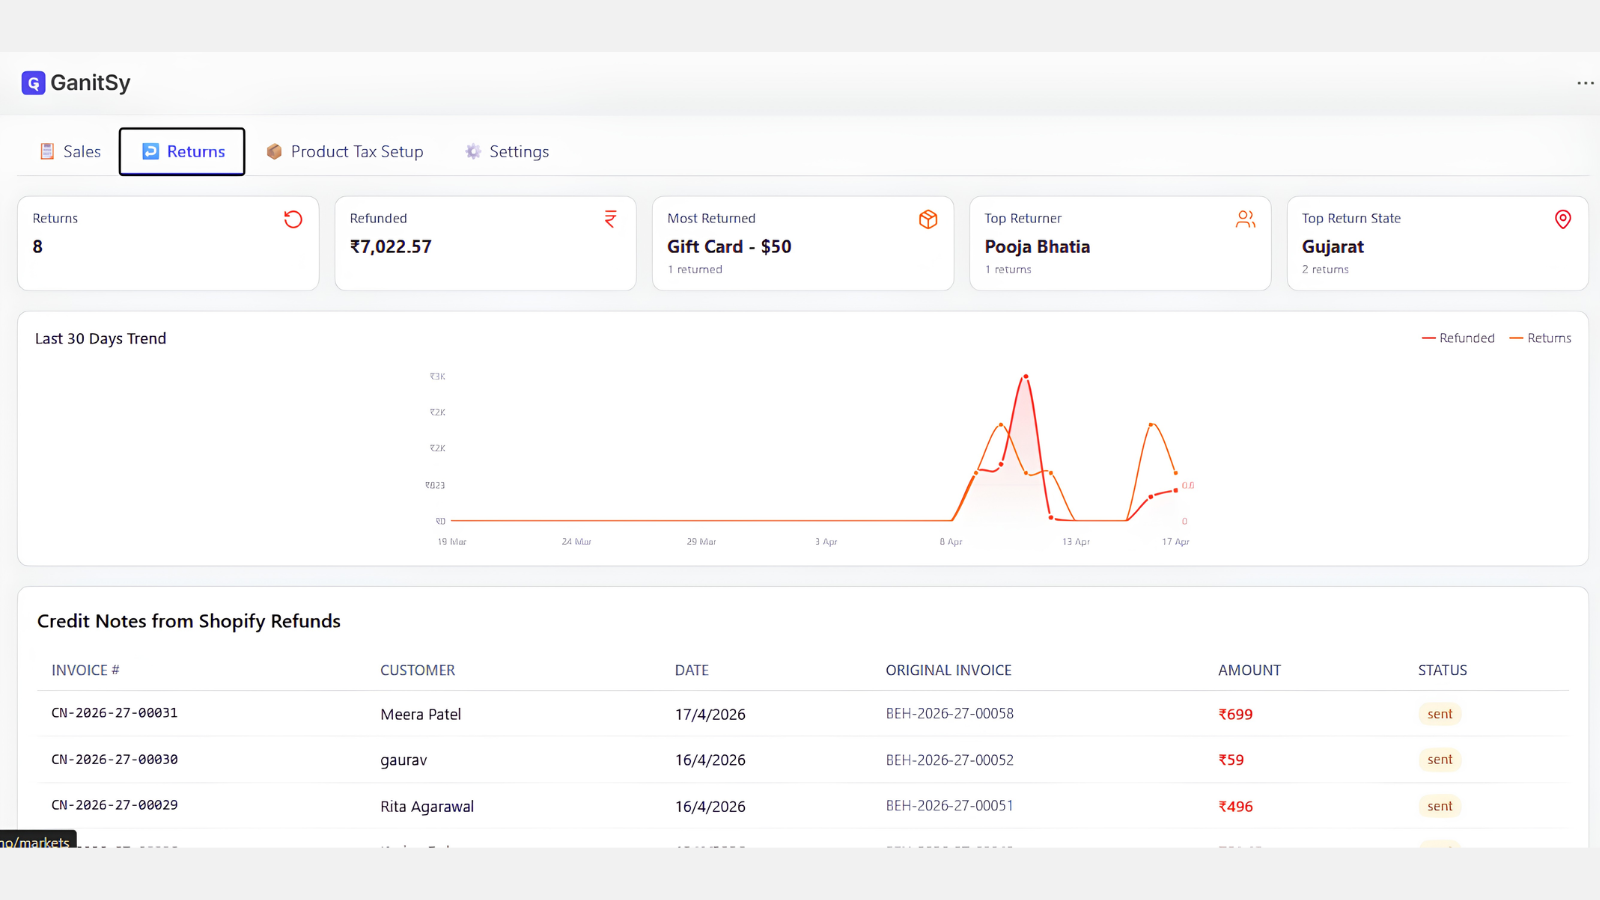The width and height of the screenshot is (1600, 900).
Task: Click the peak data point on the Refunded line
Action: 1025,377
